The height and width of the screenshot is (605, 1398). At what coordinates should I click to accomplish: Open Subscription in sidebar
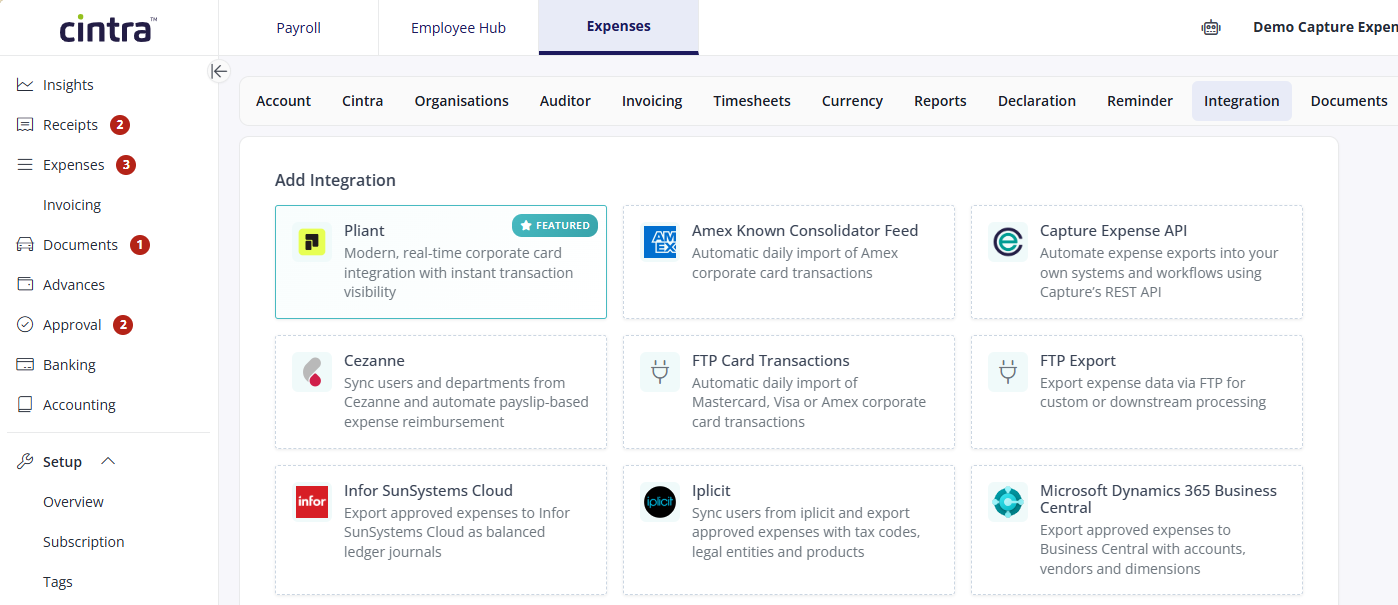[x=84, y=542]
